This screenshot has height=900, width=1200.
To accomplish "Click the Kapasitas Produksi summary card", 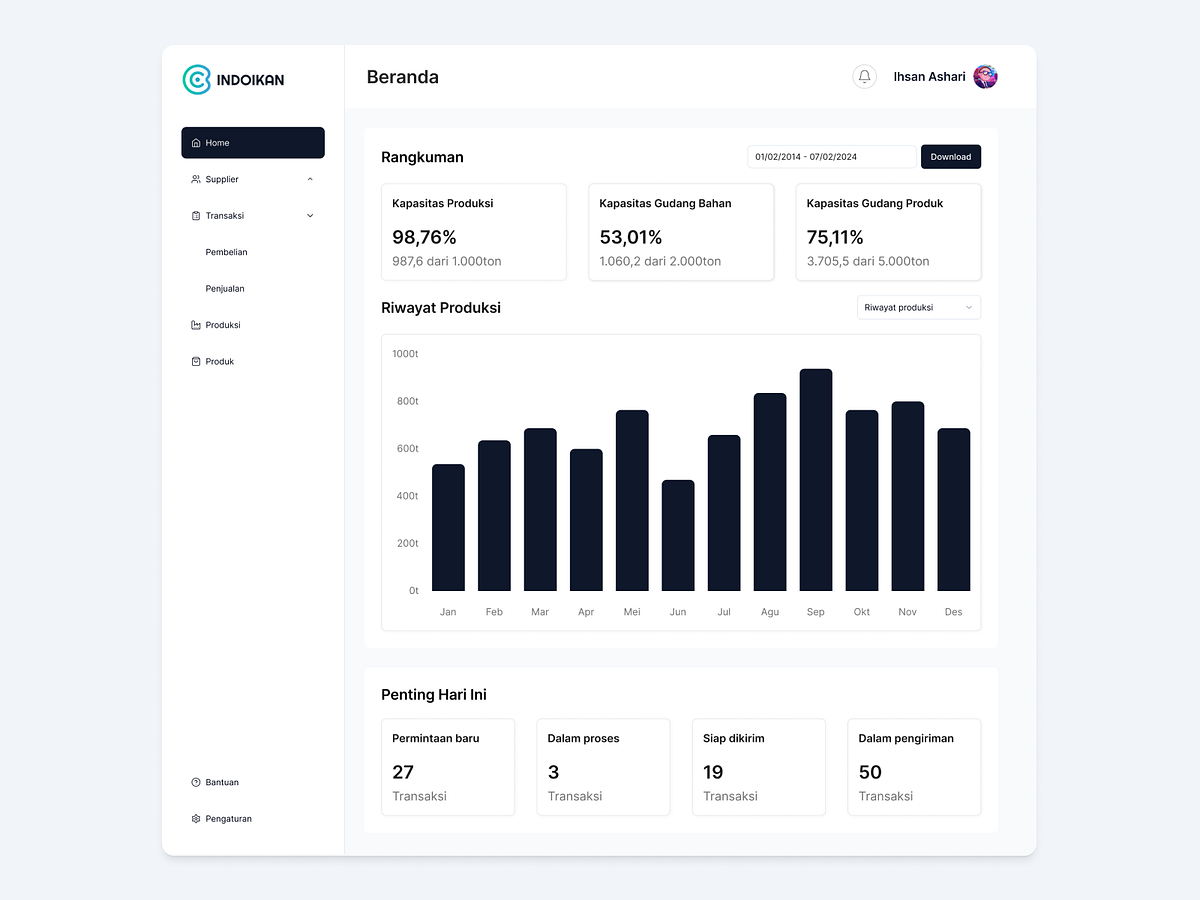I will [474, 232].
